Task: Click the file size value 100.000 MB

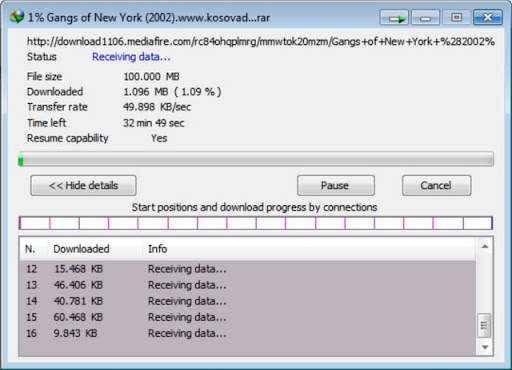Action: [152, 77]
